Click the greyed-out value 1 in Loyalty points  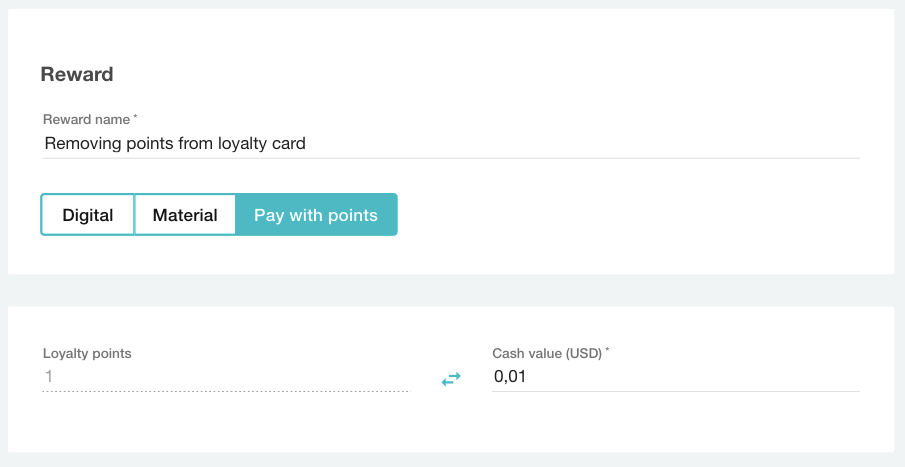[x=48, y=377]
